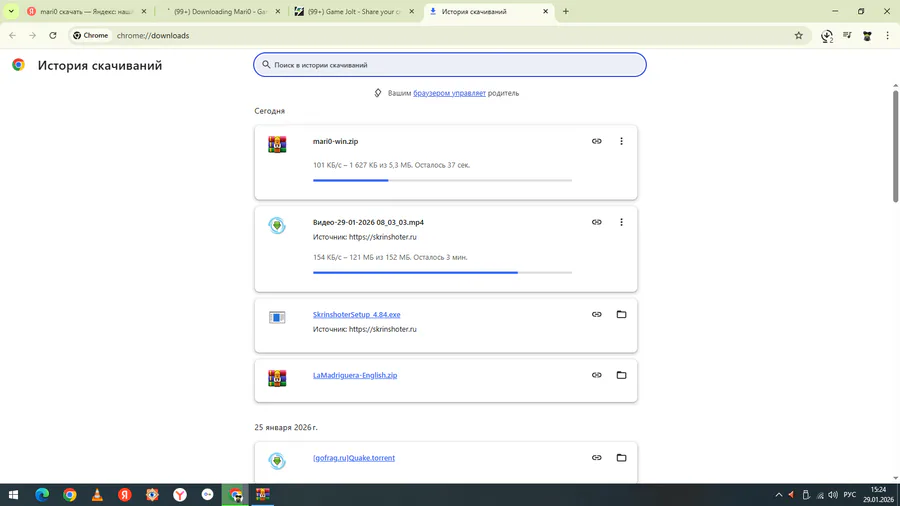Open the media controls toolbar icon
The width and height of the screenshot is (900, 506).
click(847, 36)
